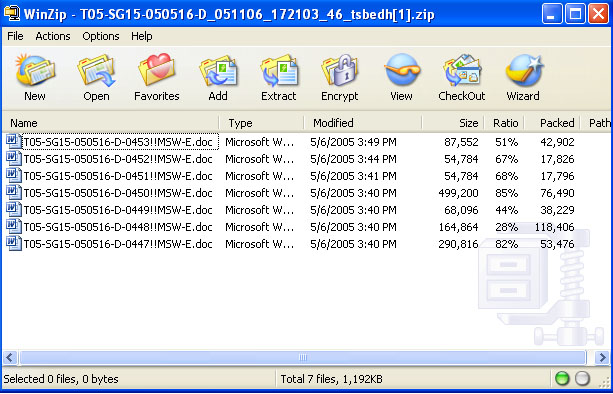Open the Options menu
This screenshot has width=613, height=394.
click(100, 36)
